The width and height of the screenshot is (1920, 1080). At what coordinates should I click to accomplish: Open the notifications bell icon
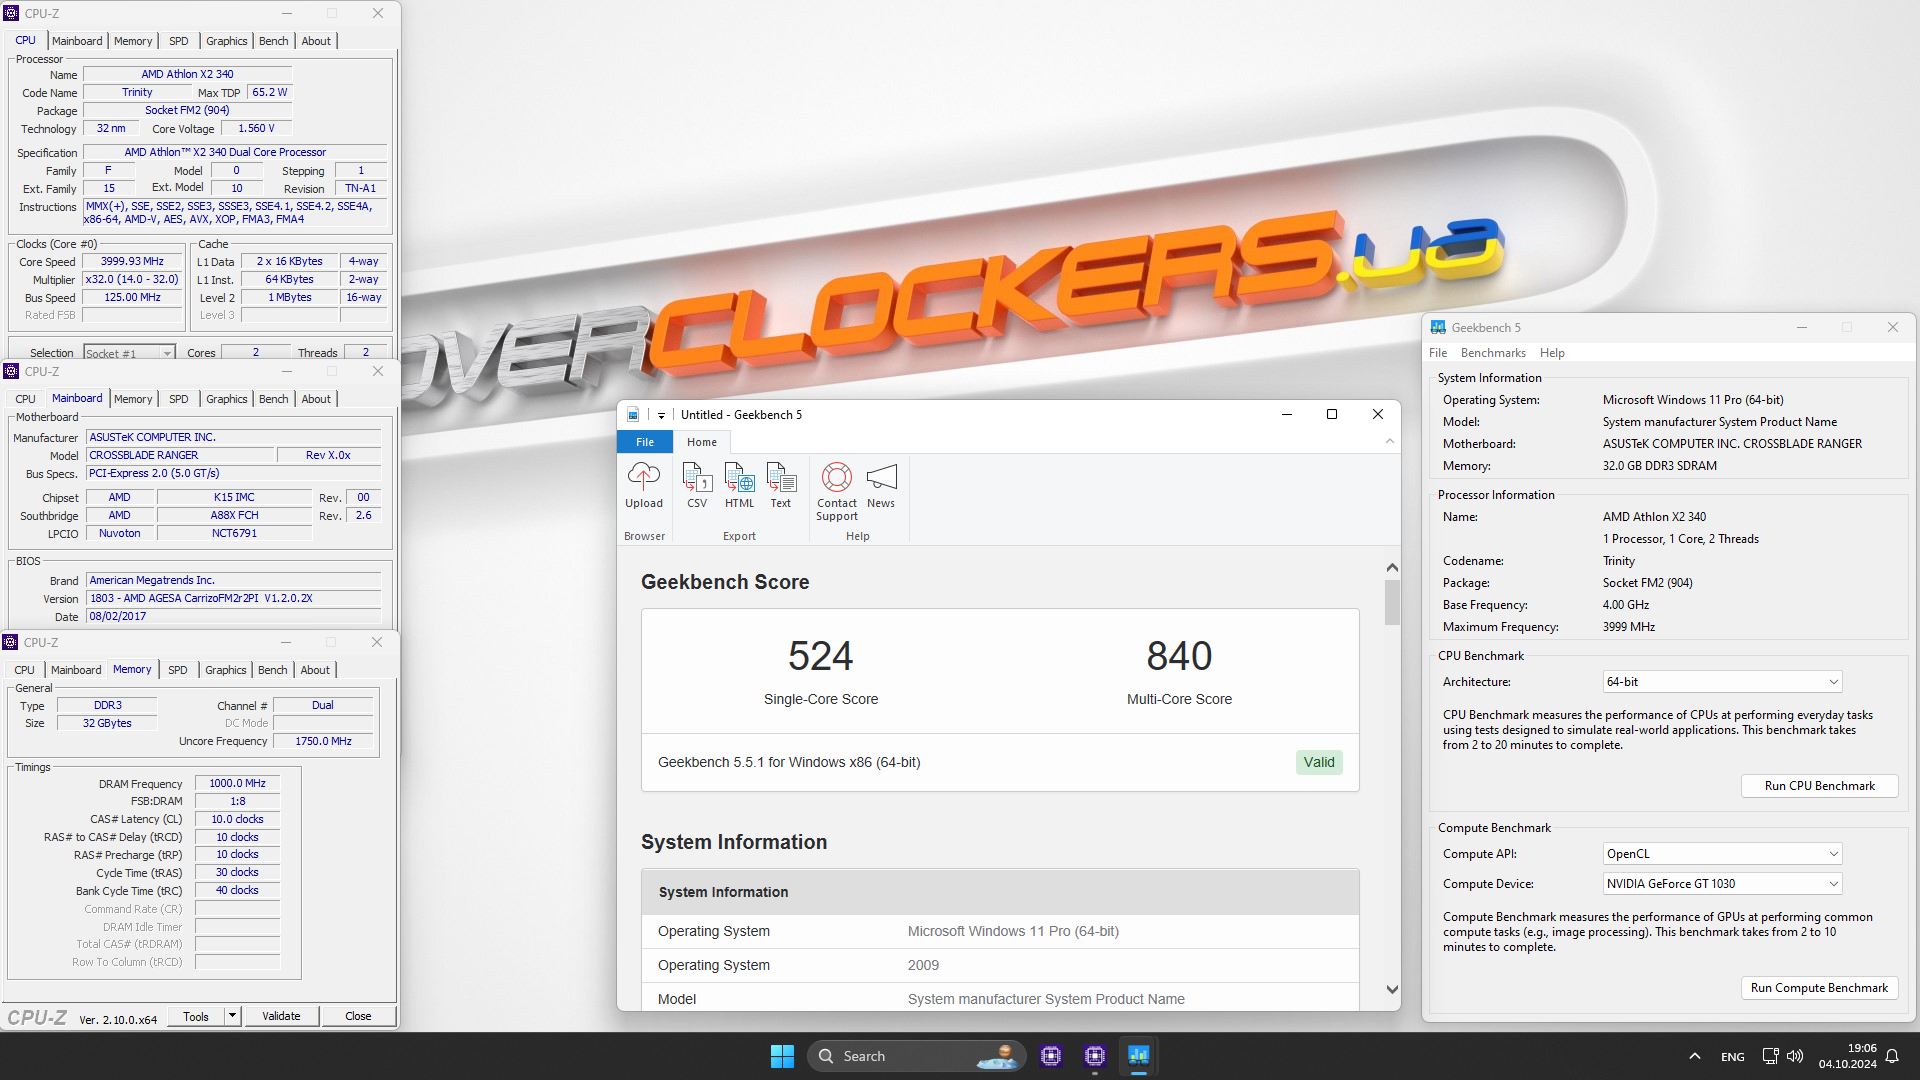pos(1892,1056)
